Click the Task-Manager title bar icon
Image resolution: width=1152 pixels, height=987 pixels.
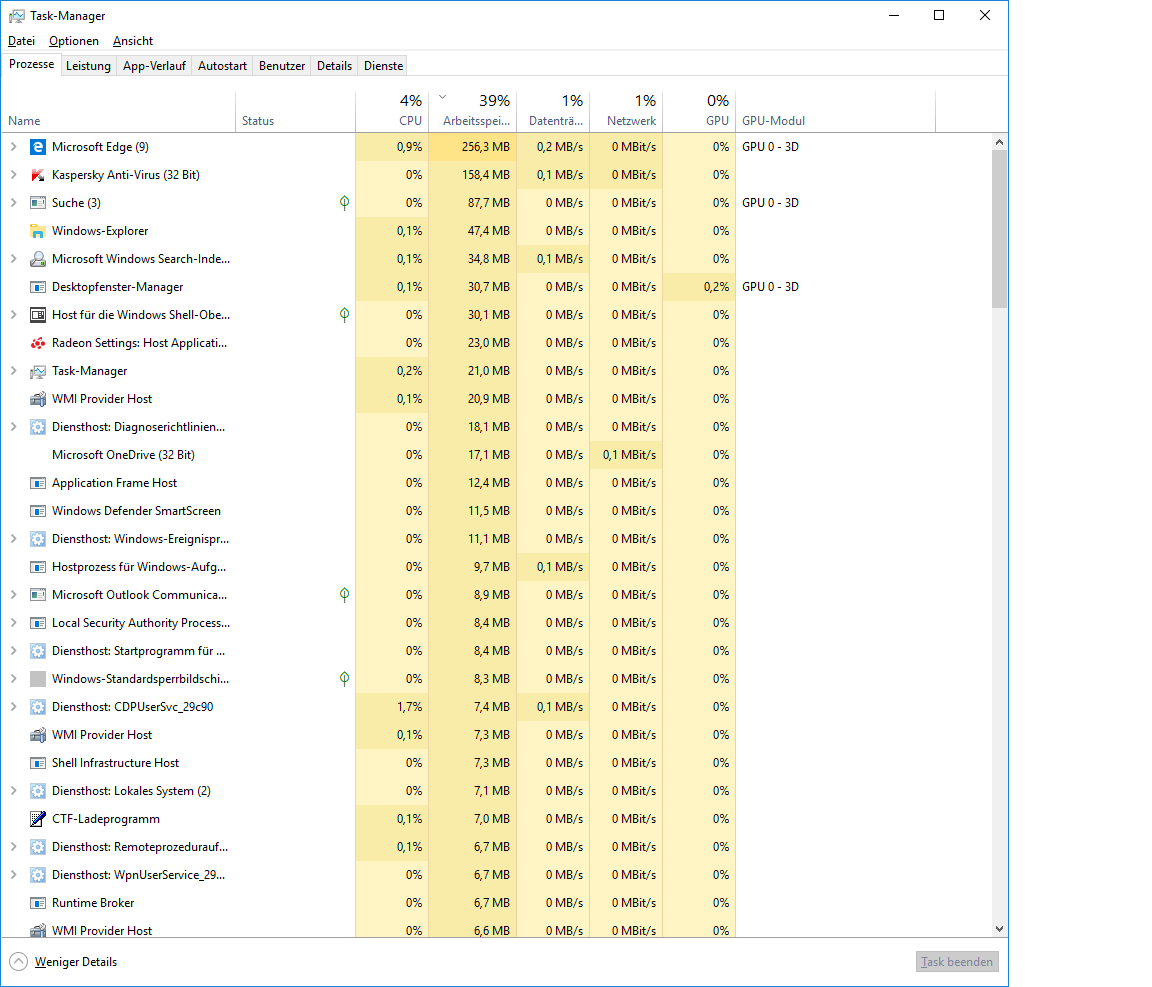(16, 15)
